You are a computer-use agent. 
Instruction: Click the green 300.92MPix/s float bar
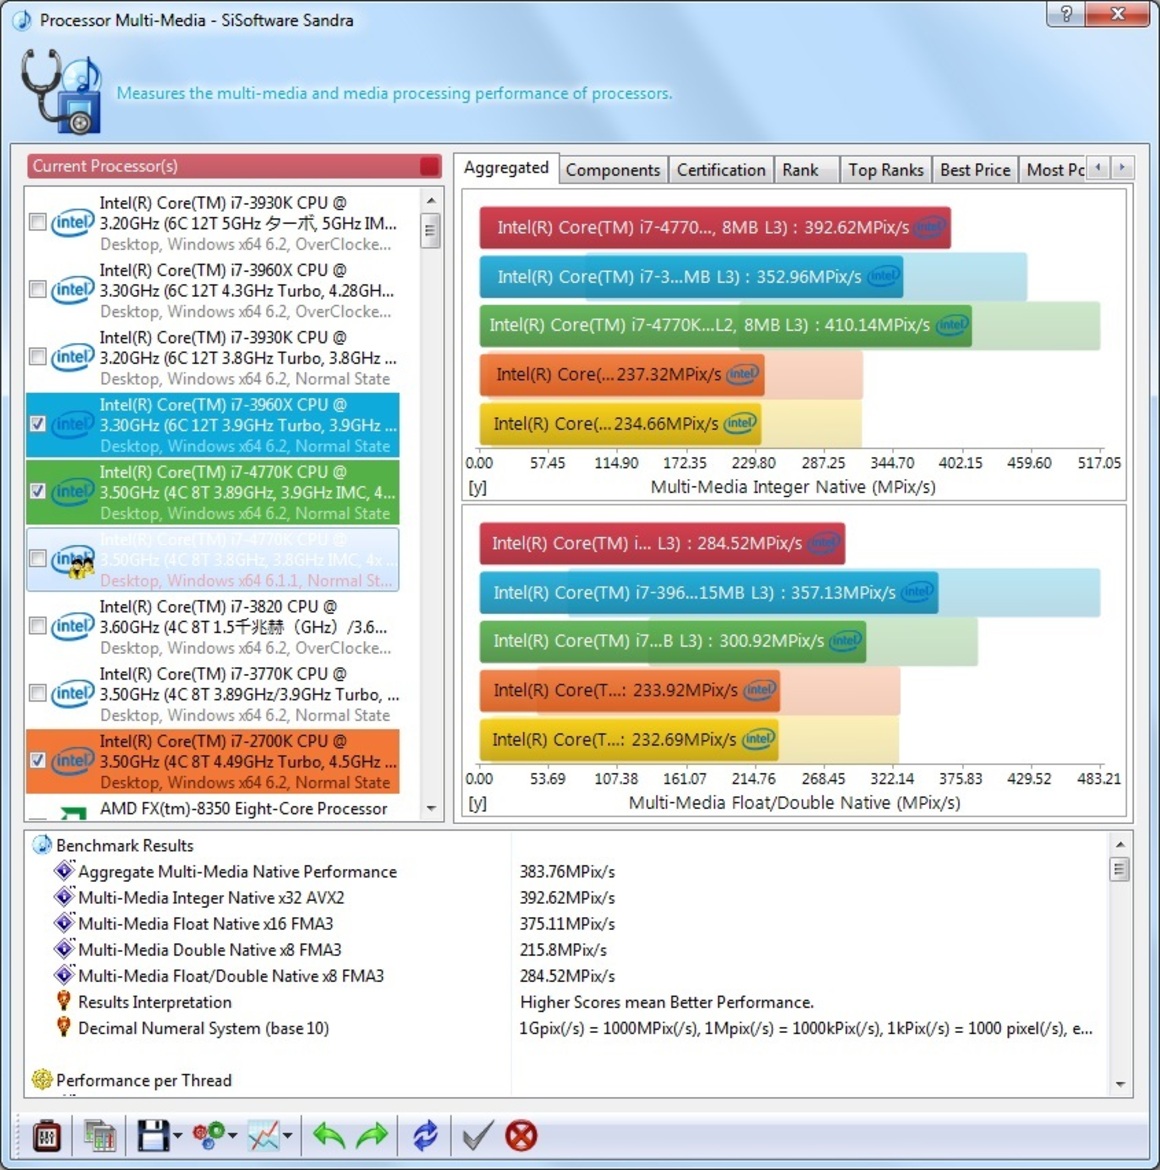tap(673, 641)
